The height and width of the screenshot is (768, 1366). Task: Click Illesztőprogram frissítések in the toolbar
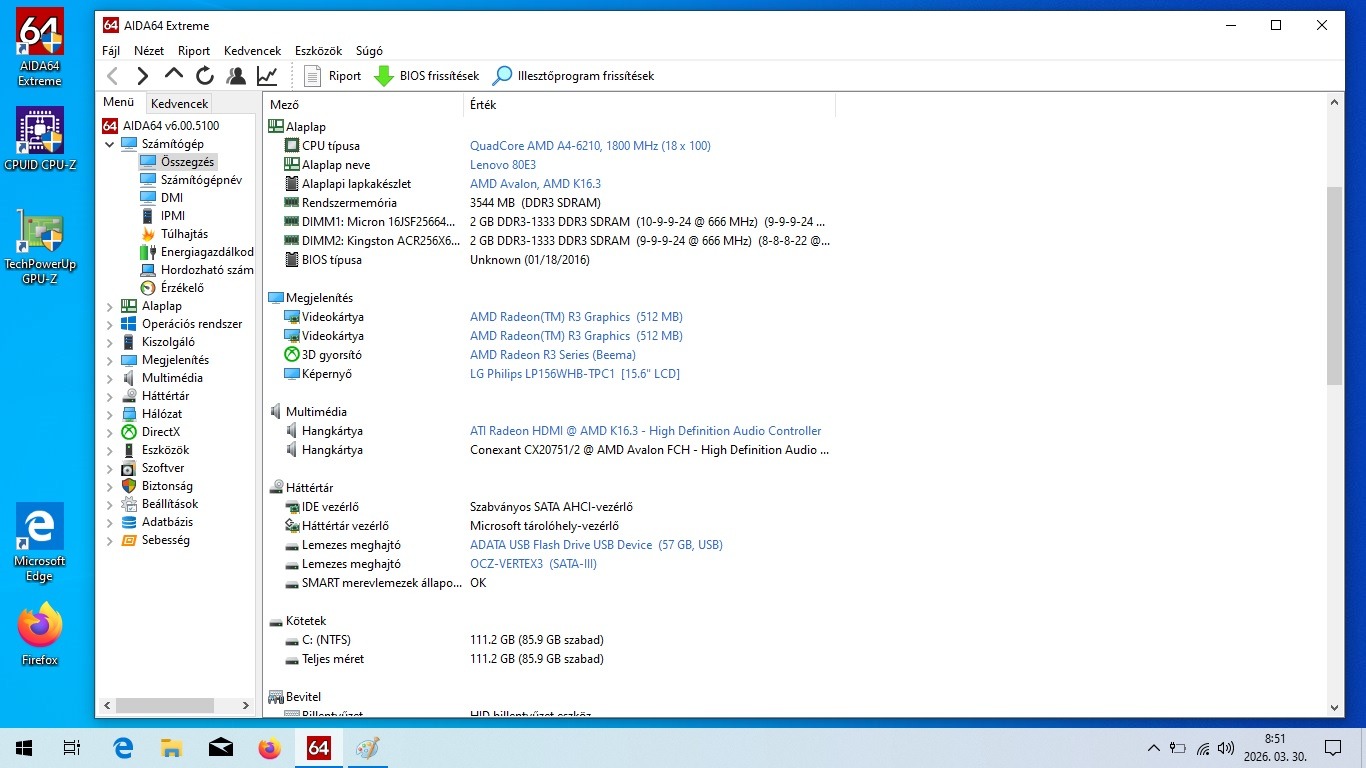point(574,76)
